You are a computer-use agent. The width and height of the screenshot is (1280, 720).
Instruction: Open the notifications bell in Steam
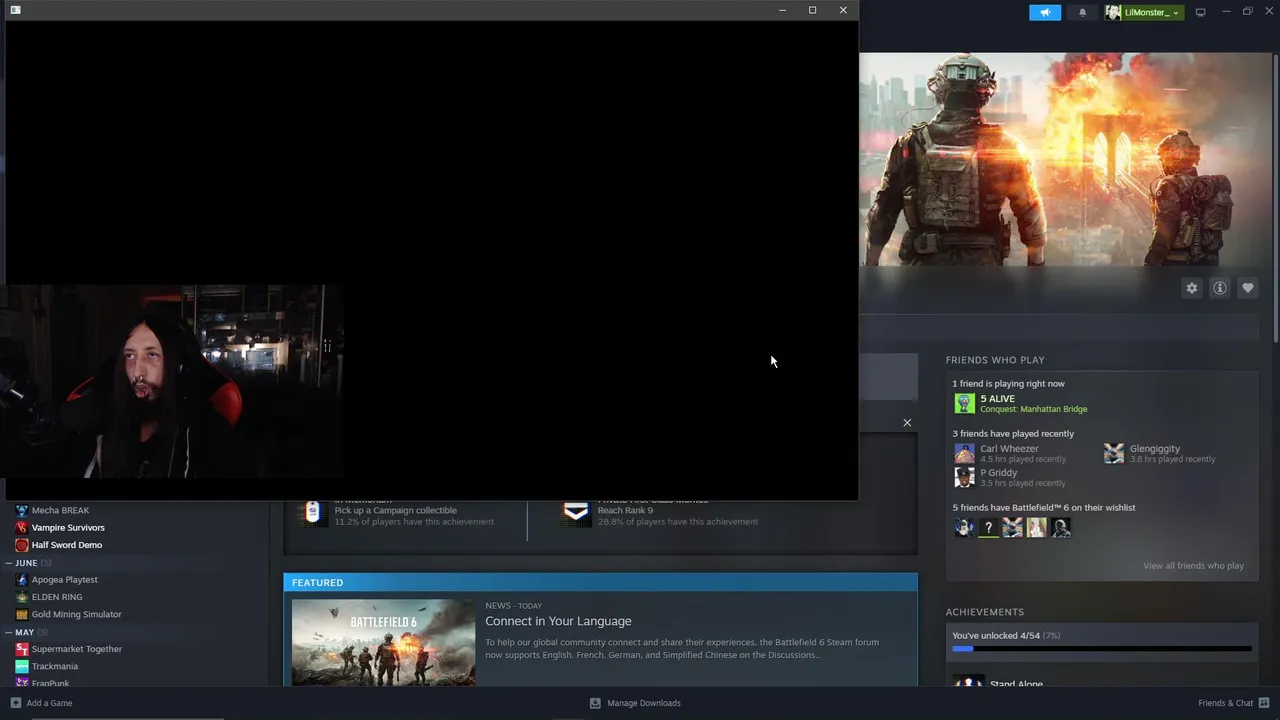coord(1082,12)
